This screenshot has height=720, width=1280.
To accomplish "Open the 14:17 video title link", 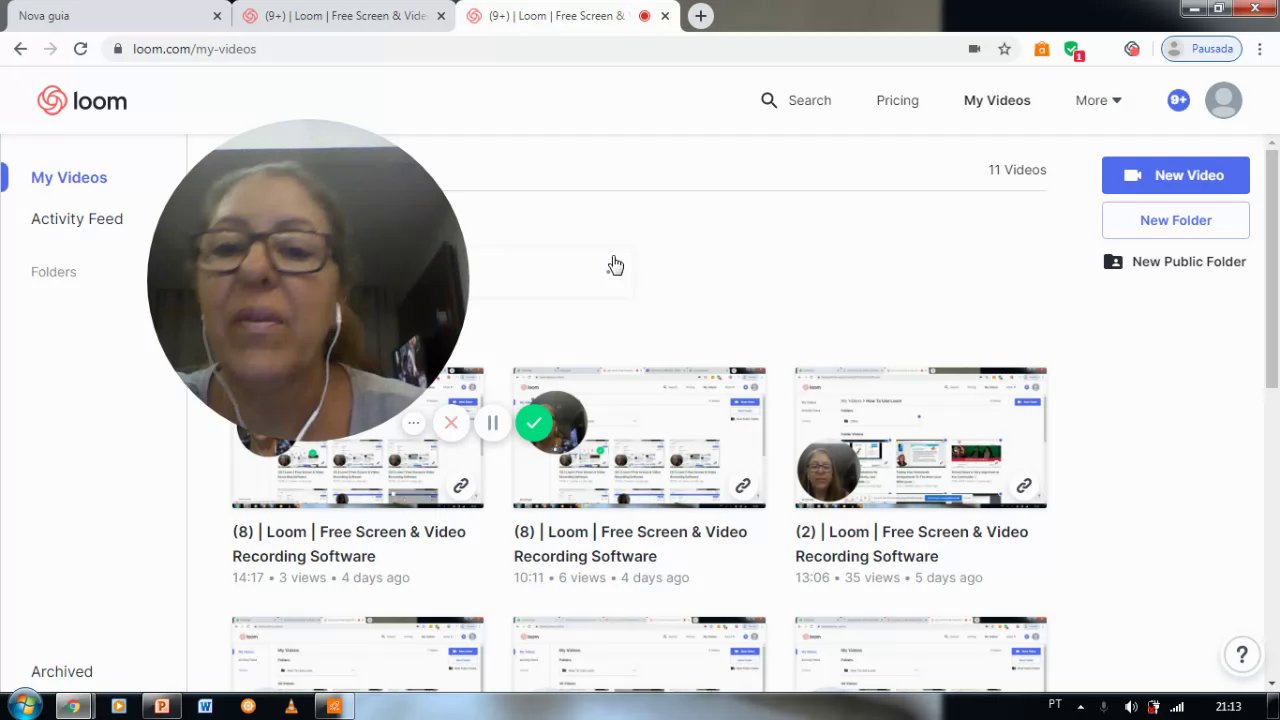I will 349,543.
